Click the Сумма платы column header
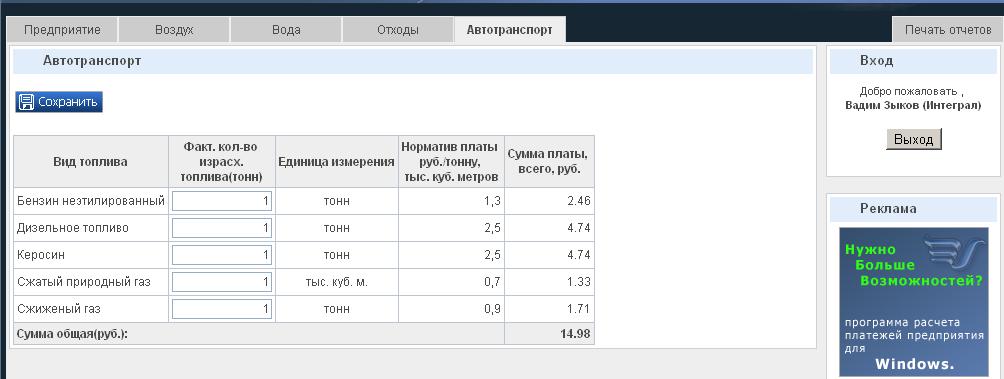 (549, 161)
